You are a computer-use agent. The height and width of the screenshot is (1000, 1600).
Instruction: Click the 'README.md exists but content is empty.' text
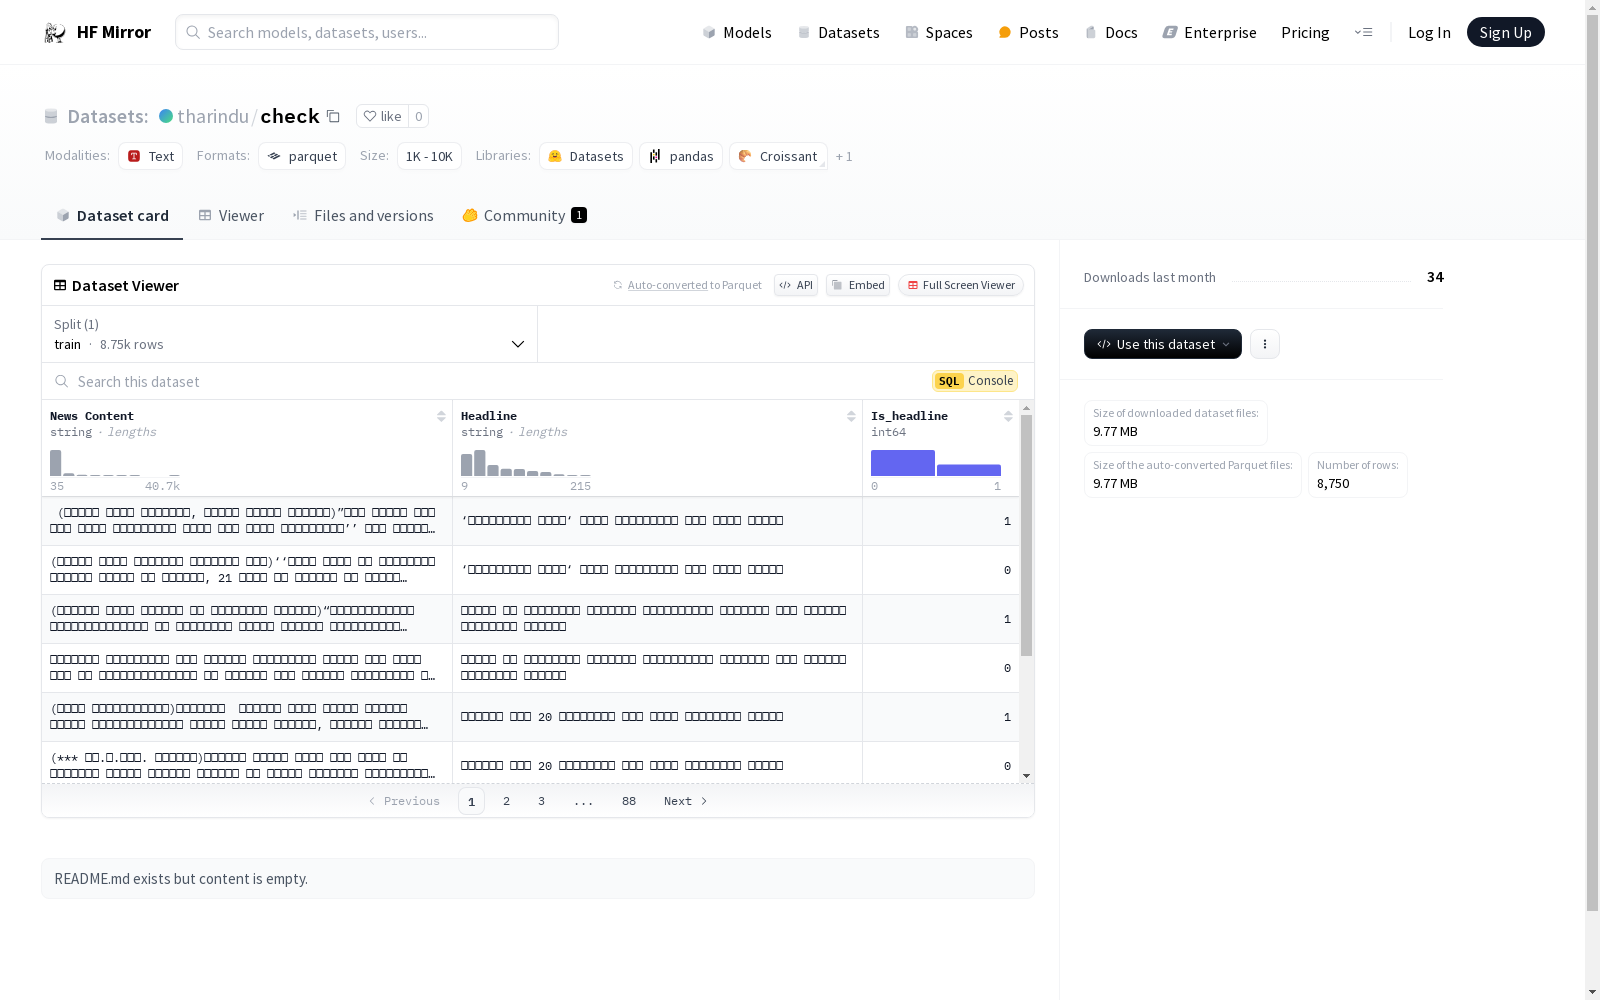point(181,878)
